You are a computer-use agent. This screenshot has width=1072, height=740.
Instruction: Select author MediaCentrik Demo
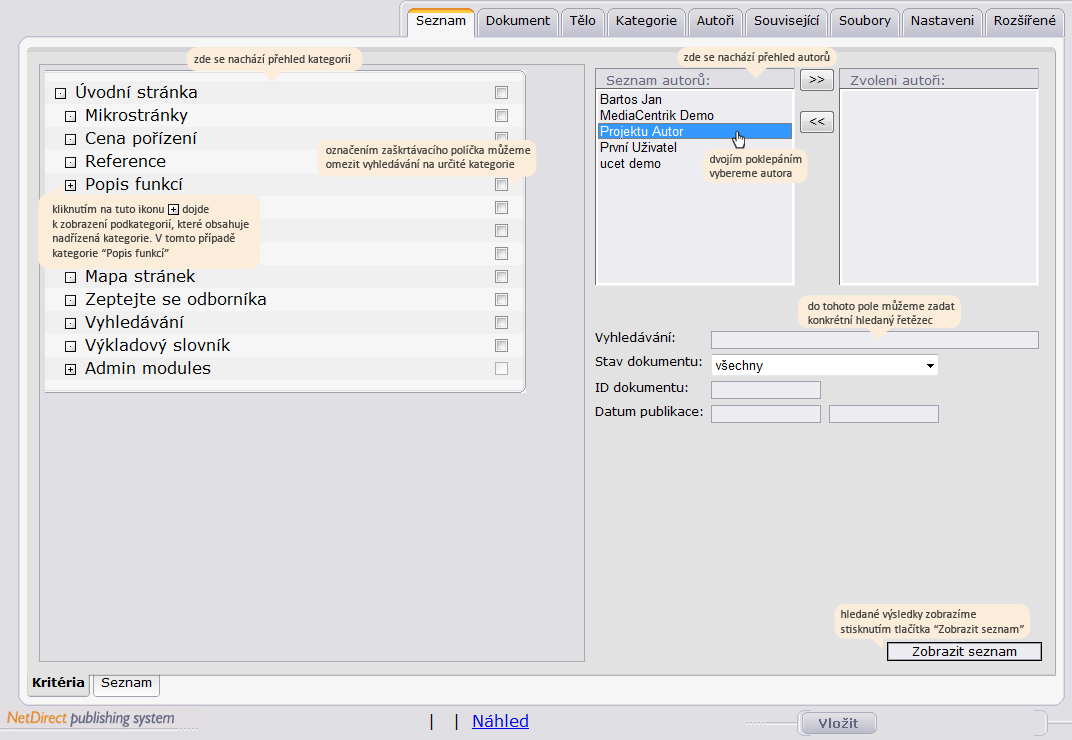pyautogui.click(x=695, y=116)
